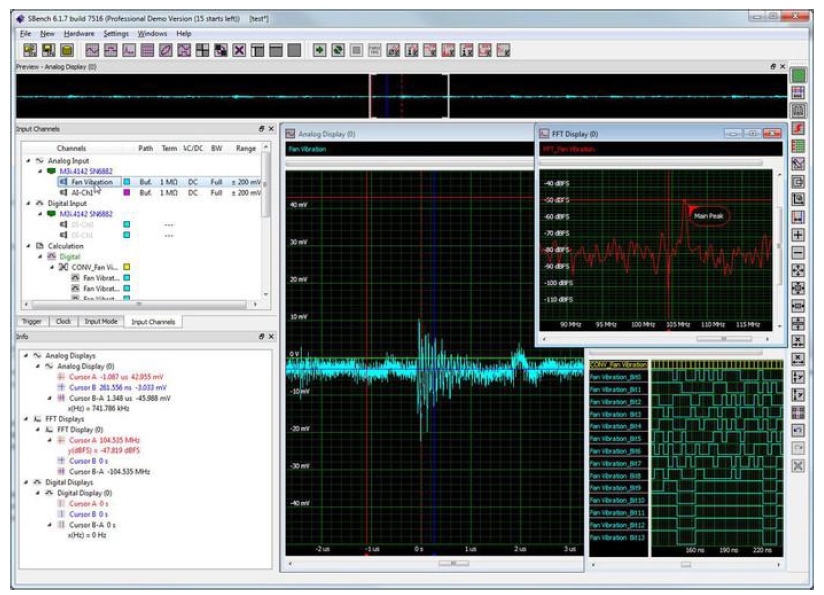
Task: Click the plus zoom icon in right toolbar
Action: (798, 235)
